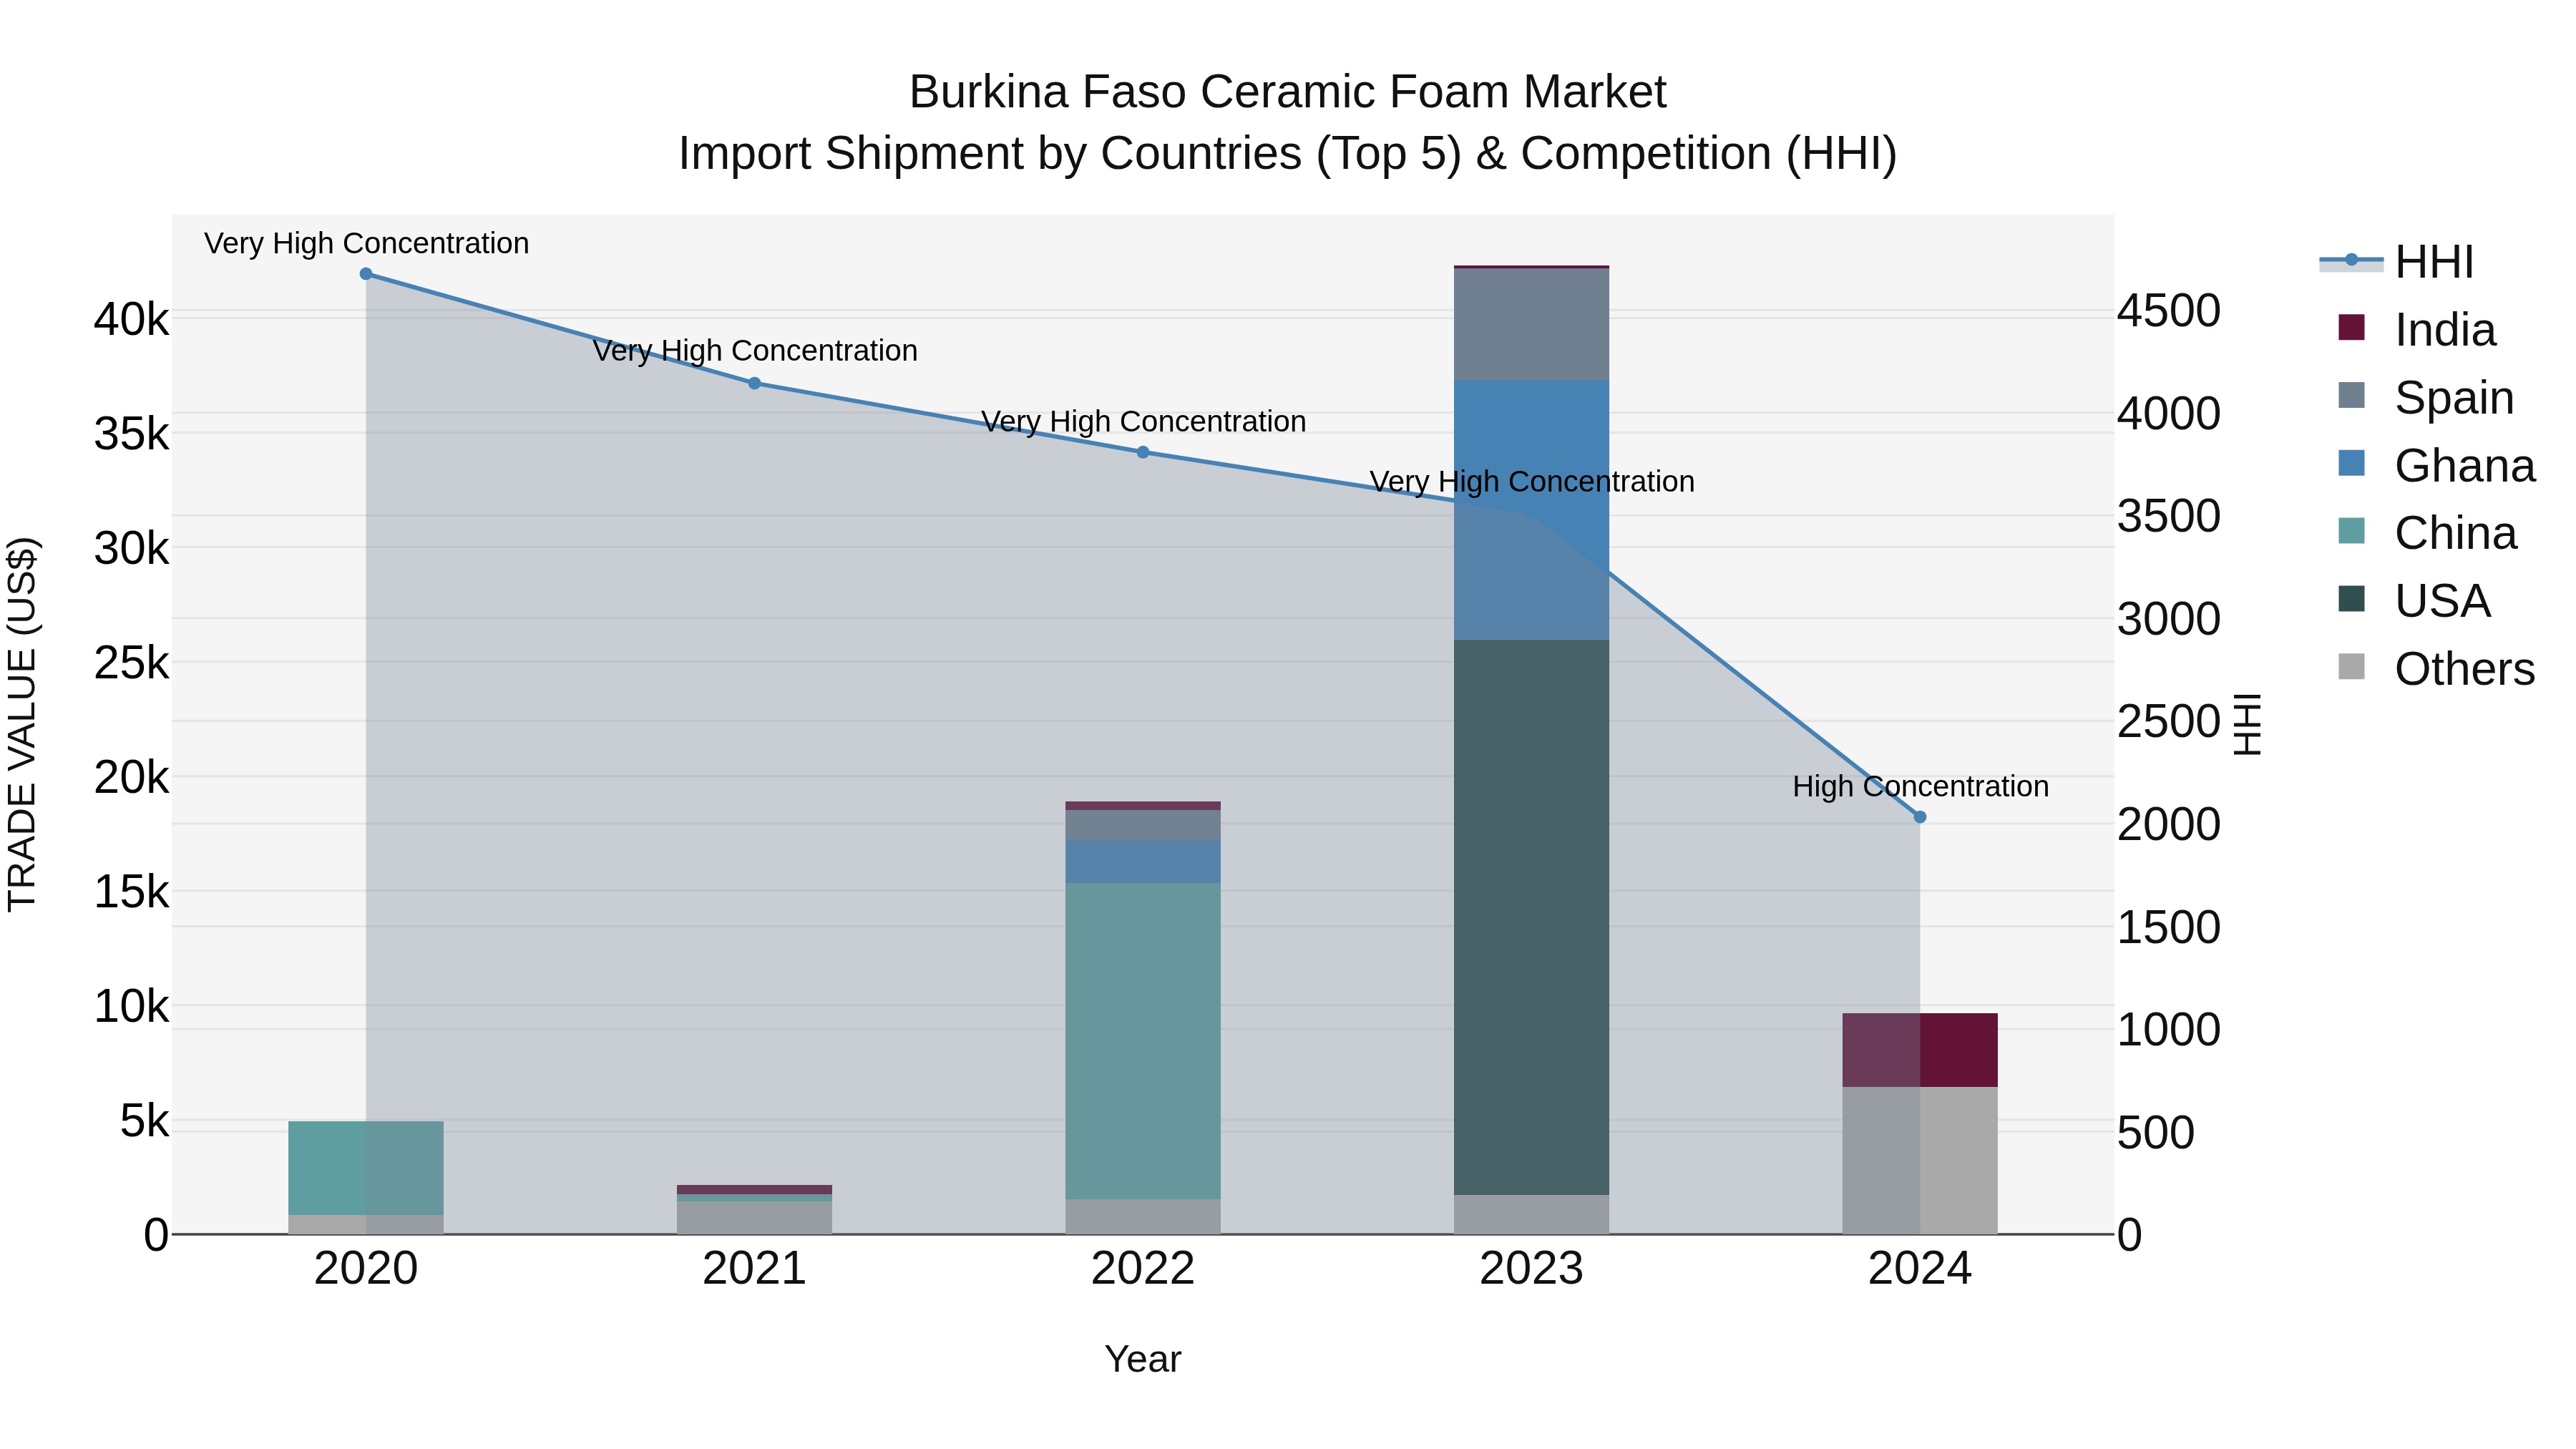Click the Others segment of 2023 bar

(1531, 1214)
